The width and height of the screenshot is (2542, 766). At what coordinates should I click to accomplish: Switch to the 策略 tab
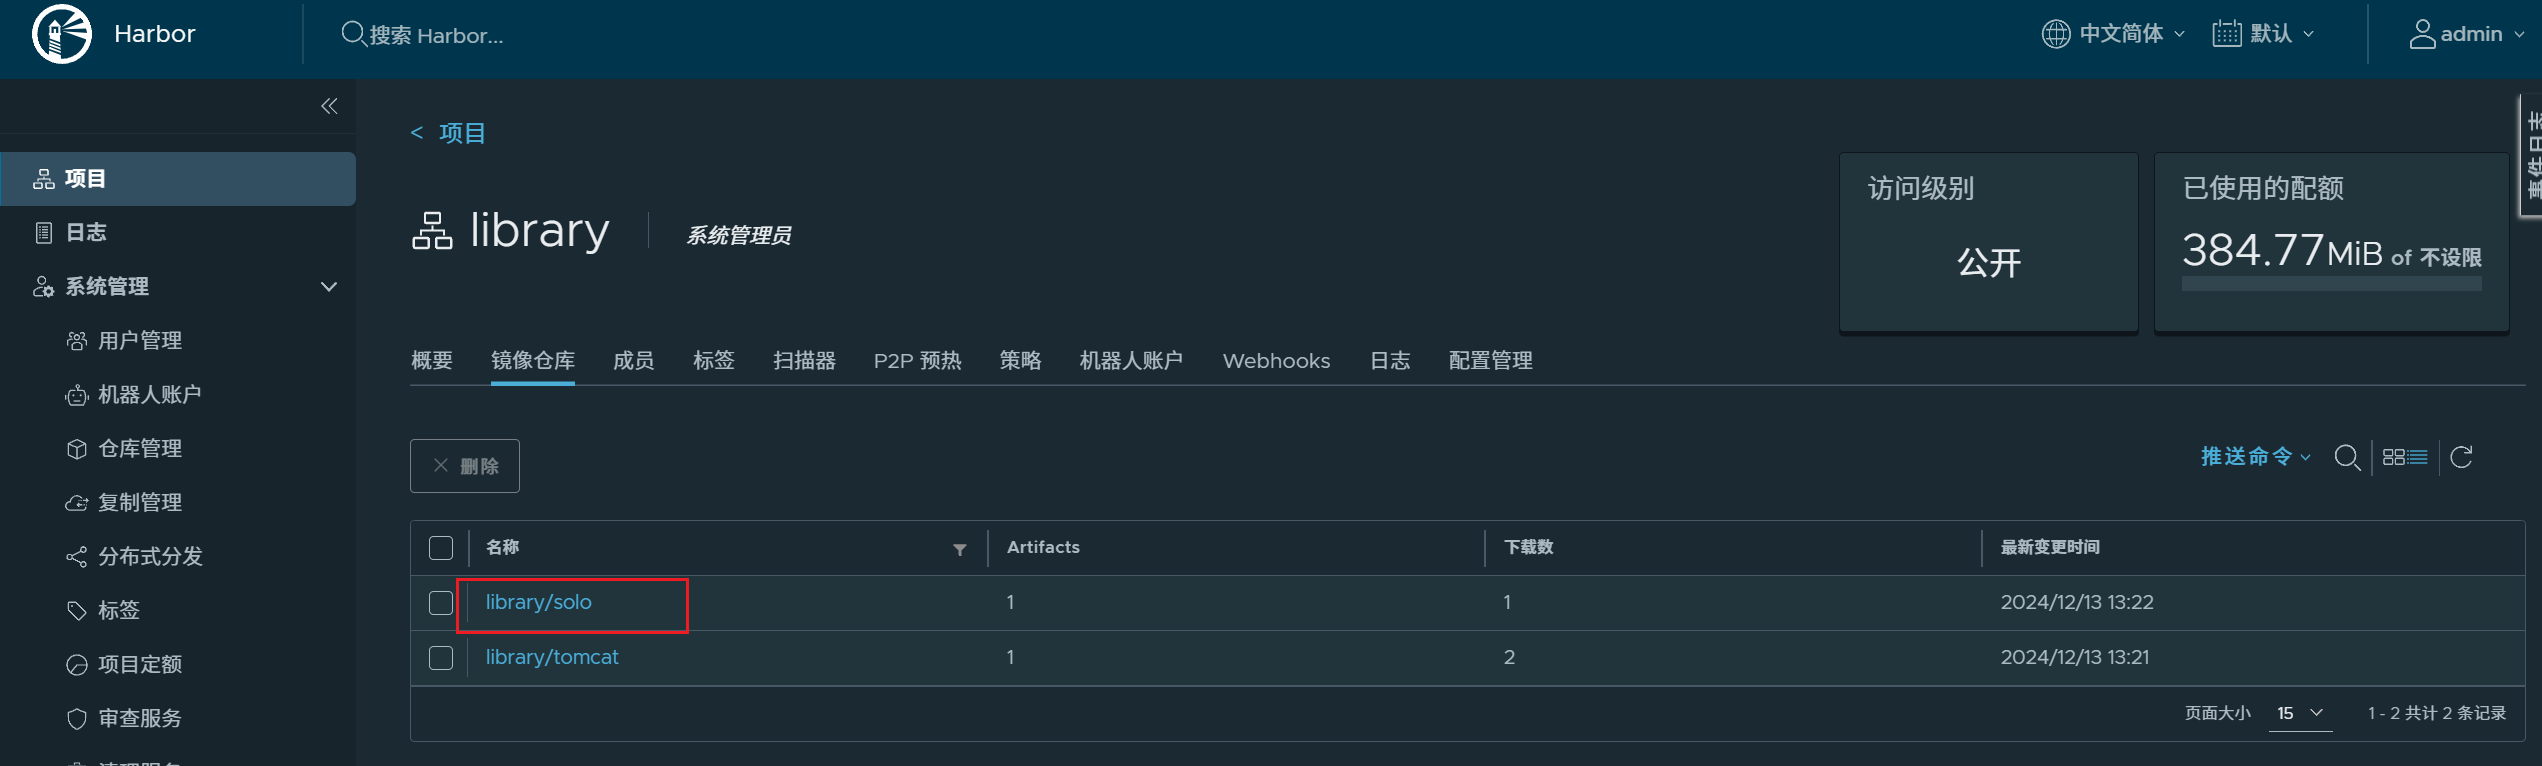coord(1021,361)
